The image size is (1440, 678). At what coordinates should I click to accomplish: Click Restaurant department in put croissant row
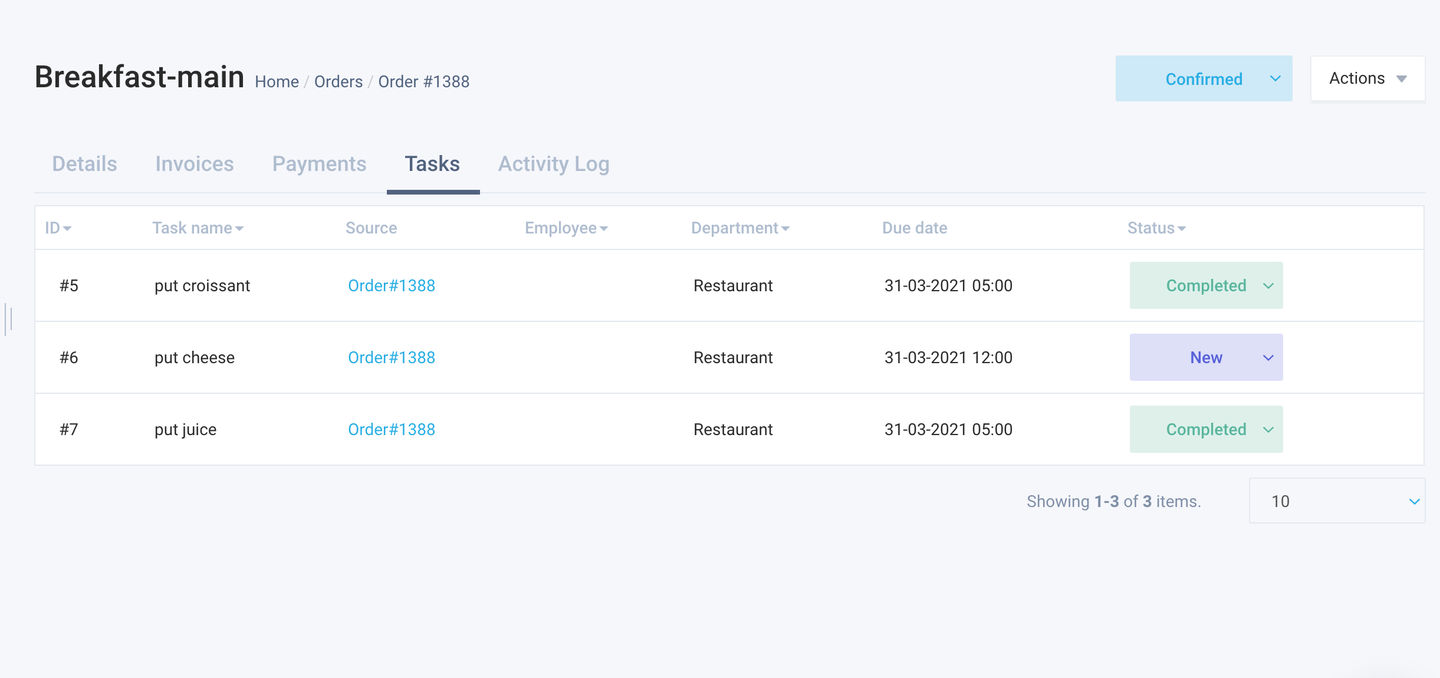click(x=733, y=286)
